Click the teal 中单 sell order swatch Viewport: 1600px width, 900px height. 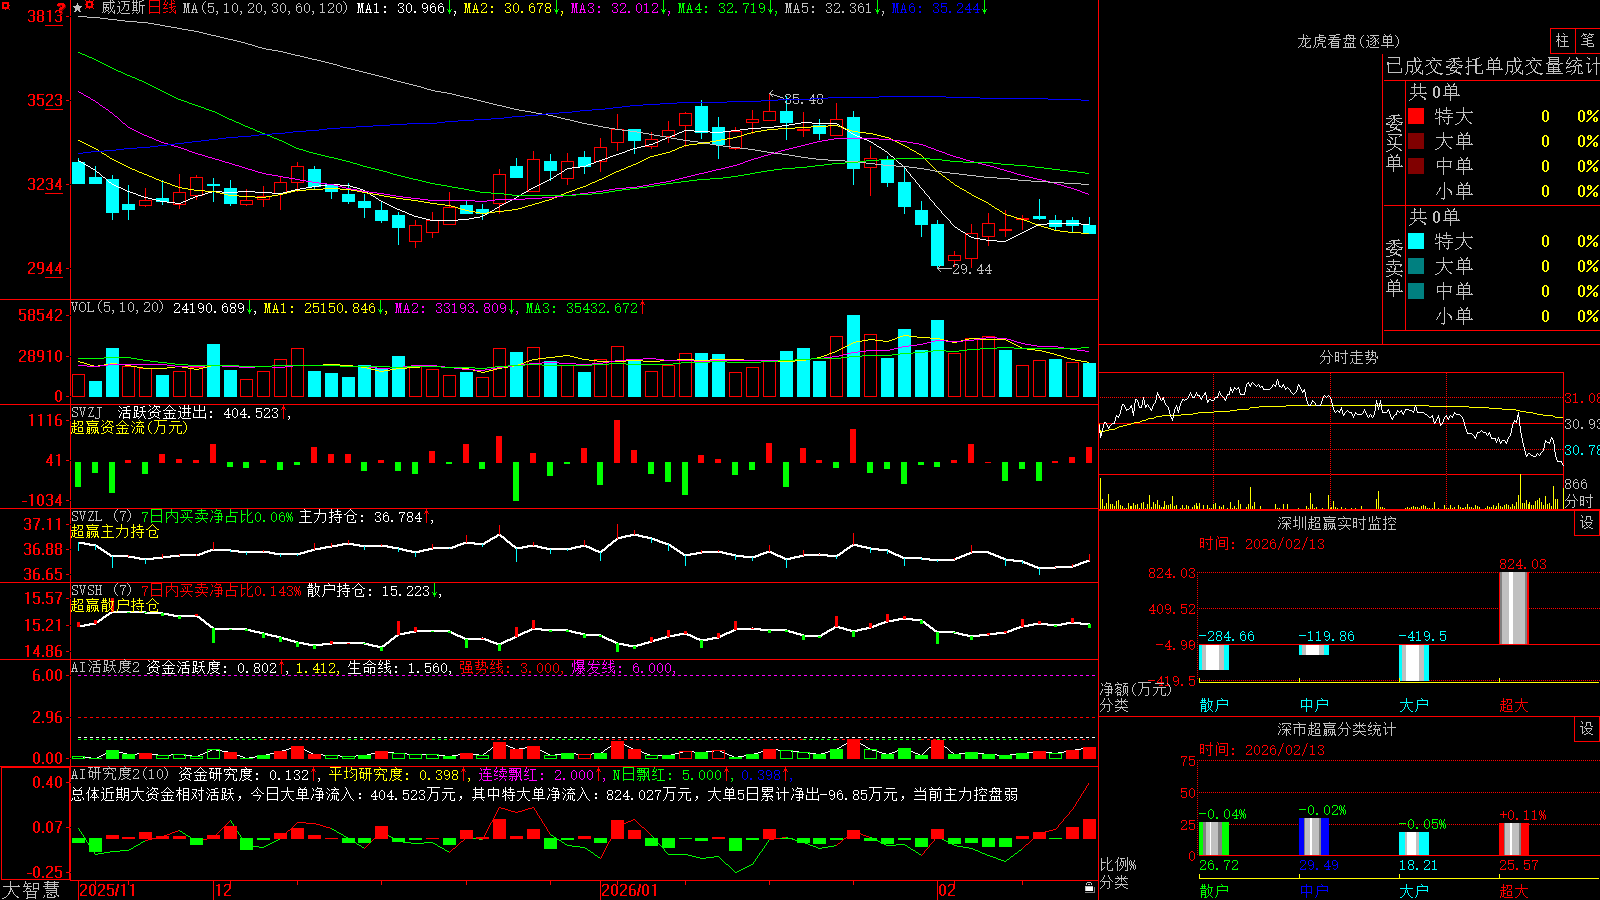pos(1416,291)
